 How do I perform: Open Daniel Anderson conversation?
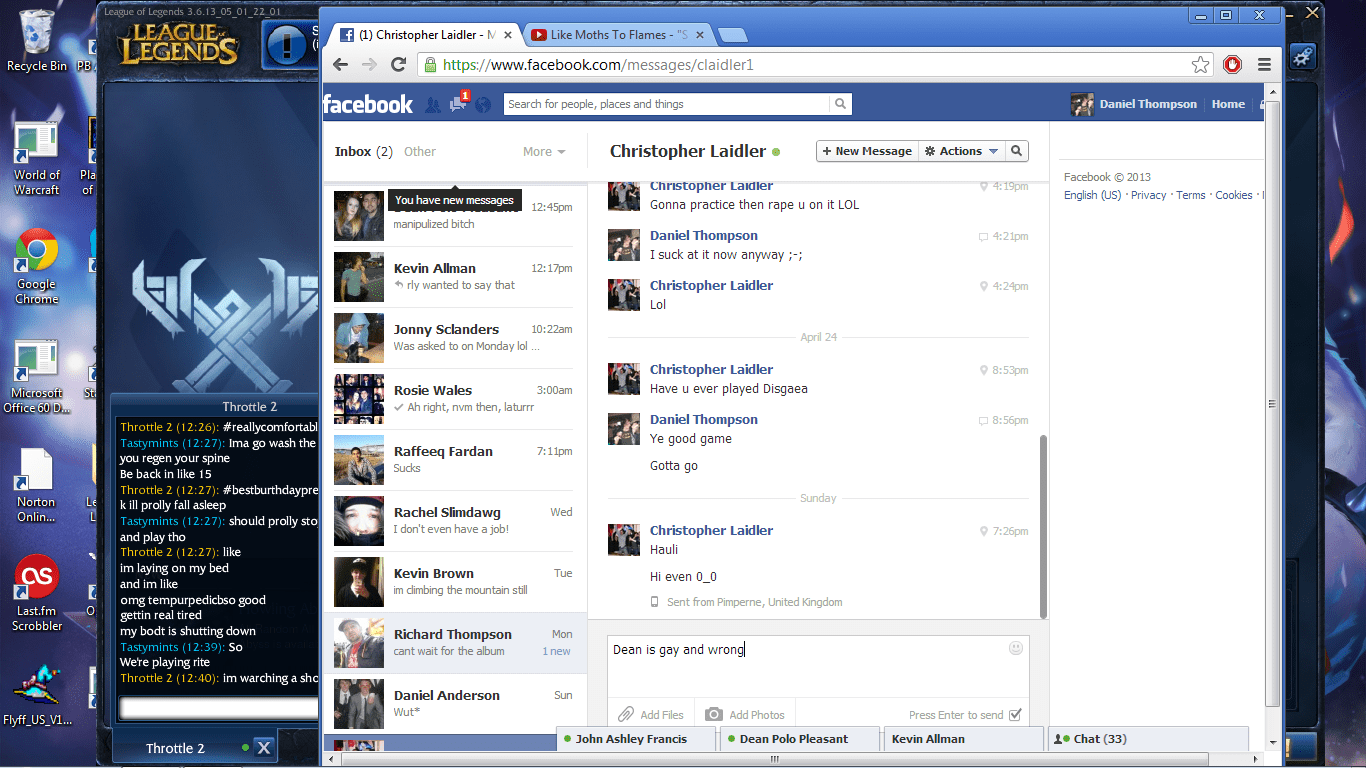point(454,703)
